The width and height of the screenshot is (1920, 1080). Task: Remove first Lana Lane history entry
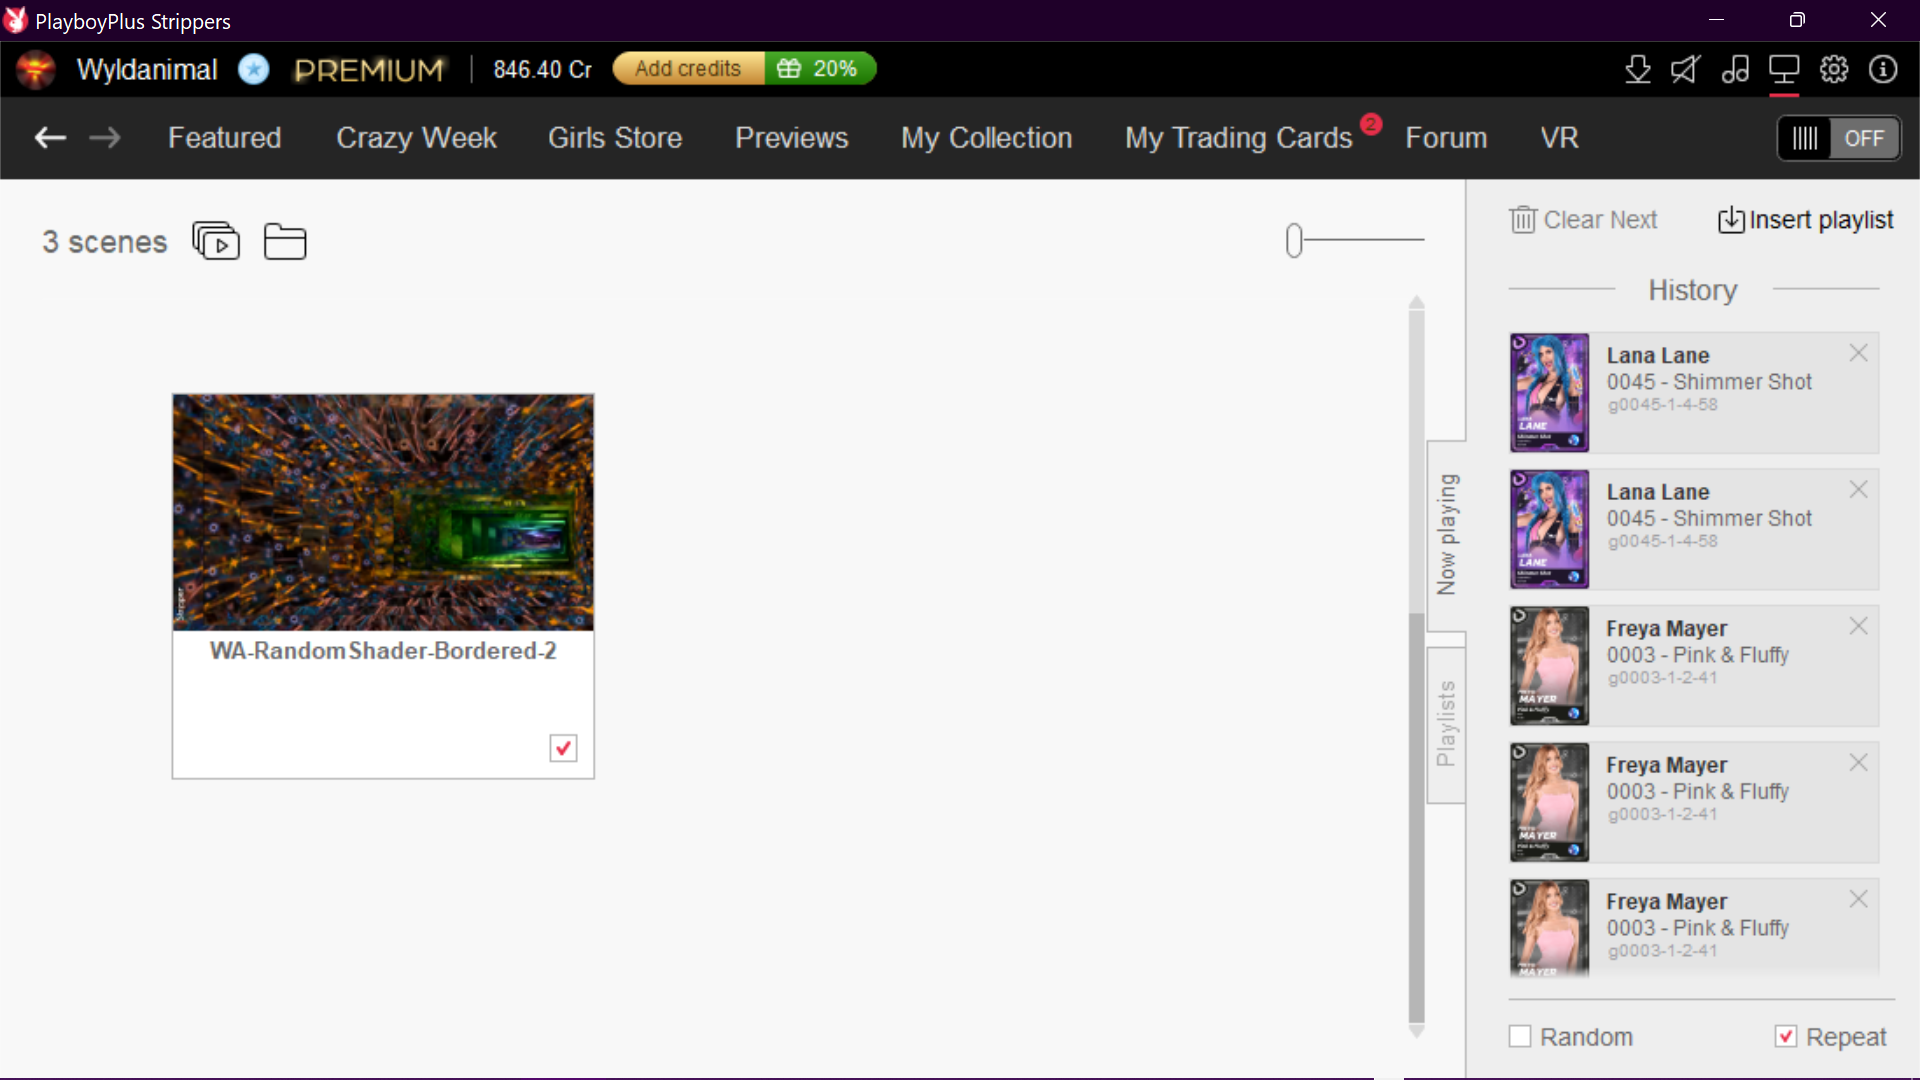pyautogui.click(x=1858, y=353)
